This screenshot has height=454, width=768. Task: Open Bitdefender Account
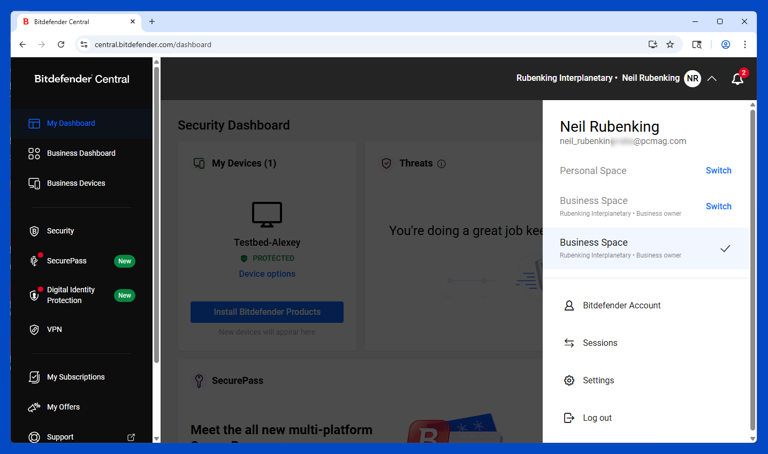[x=621, y=306]
